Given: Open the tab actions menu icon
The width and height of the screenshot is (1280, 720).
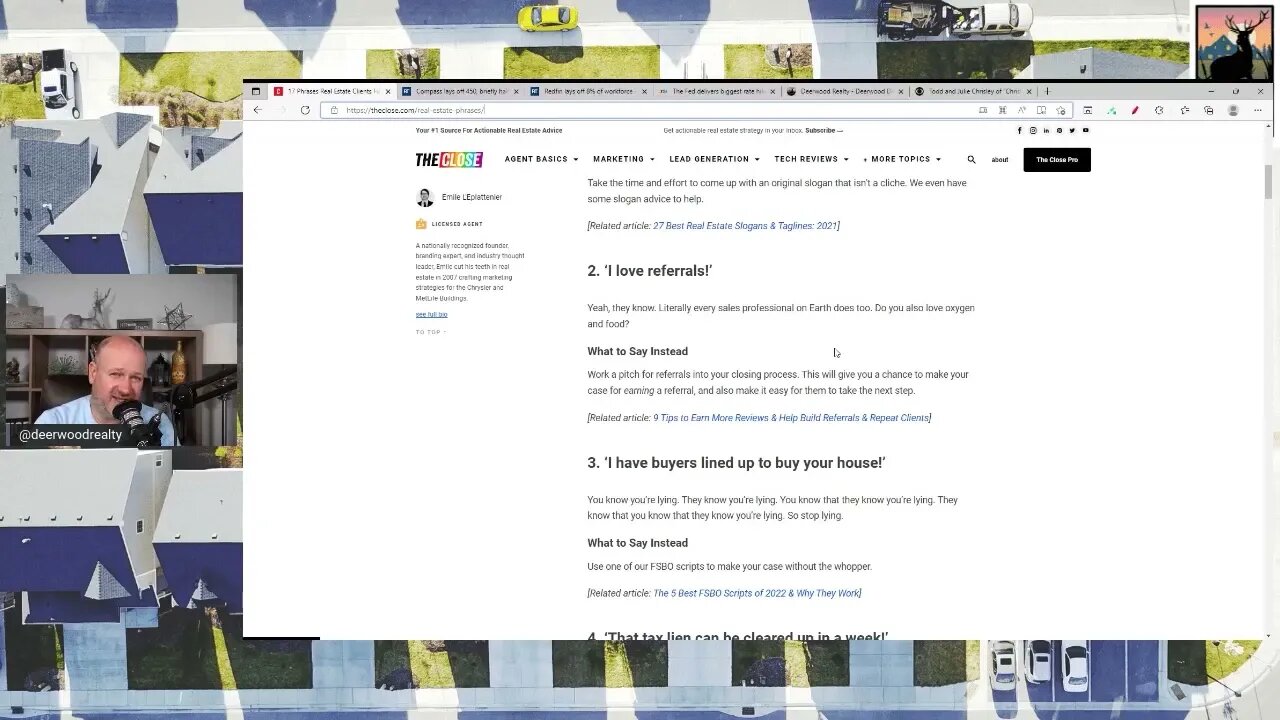Looking at the screenshot, I should click(x=255, y=91).
